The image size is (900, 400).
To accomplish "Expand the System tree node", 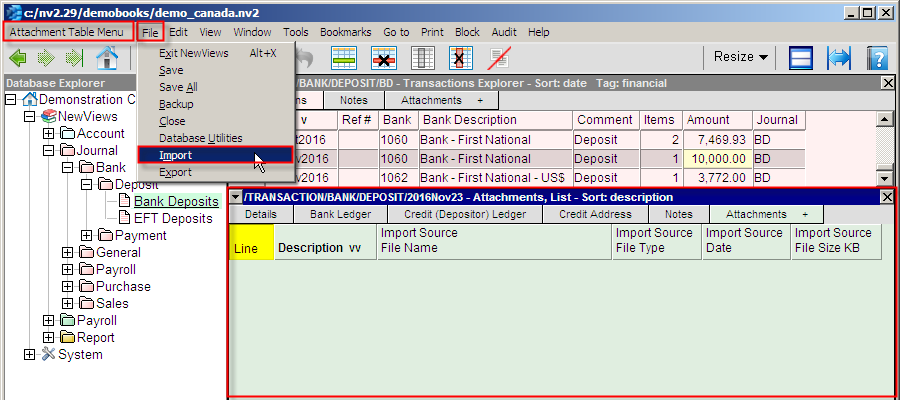I will coord(29,355).
